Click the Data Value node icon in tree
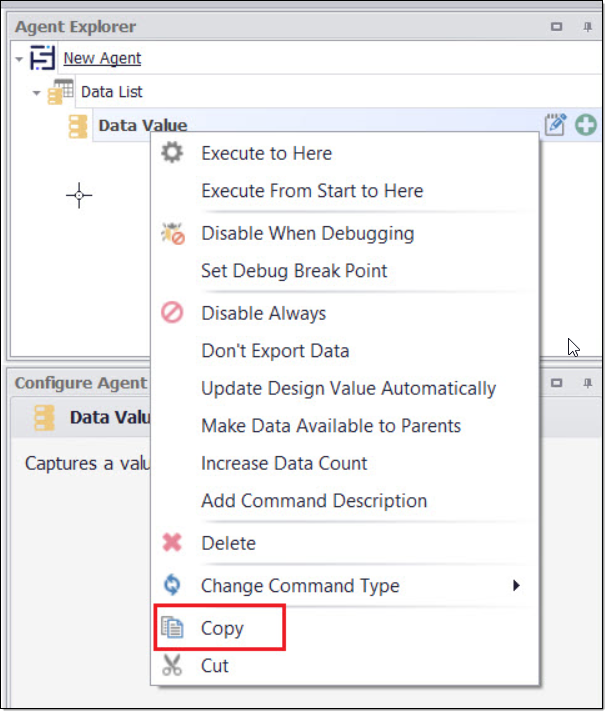The height and width of the screenshot is (714, 608). click(78, 126)
